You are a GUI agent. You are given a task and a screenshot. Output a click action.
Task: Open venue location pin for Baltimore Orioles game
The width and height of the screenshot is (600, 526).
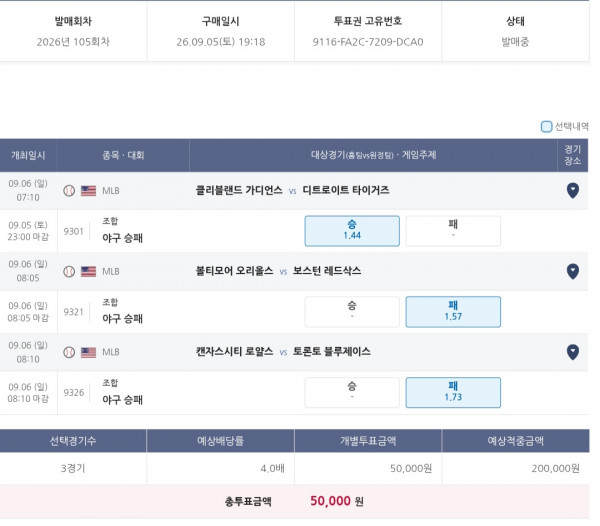tap(572, 271)
